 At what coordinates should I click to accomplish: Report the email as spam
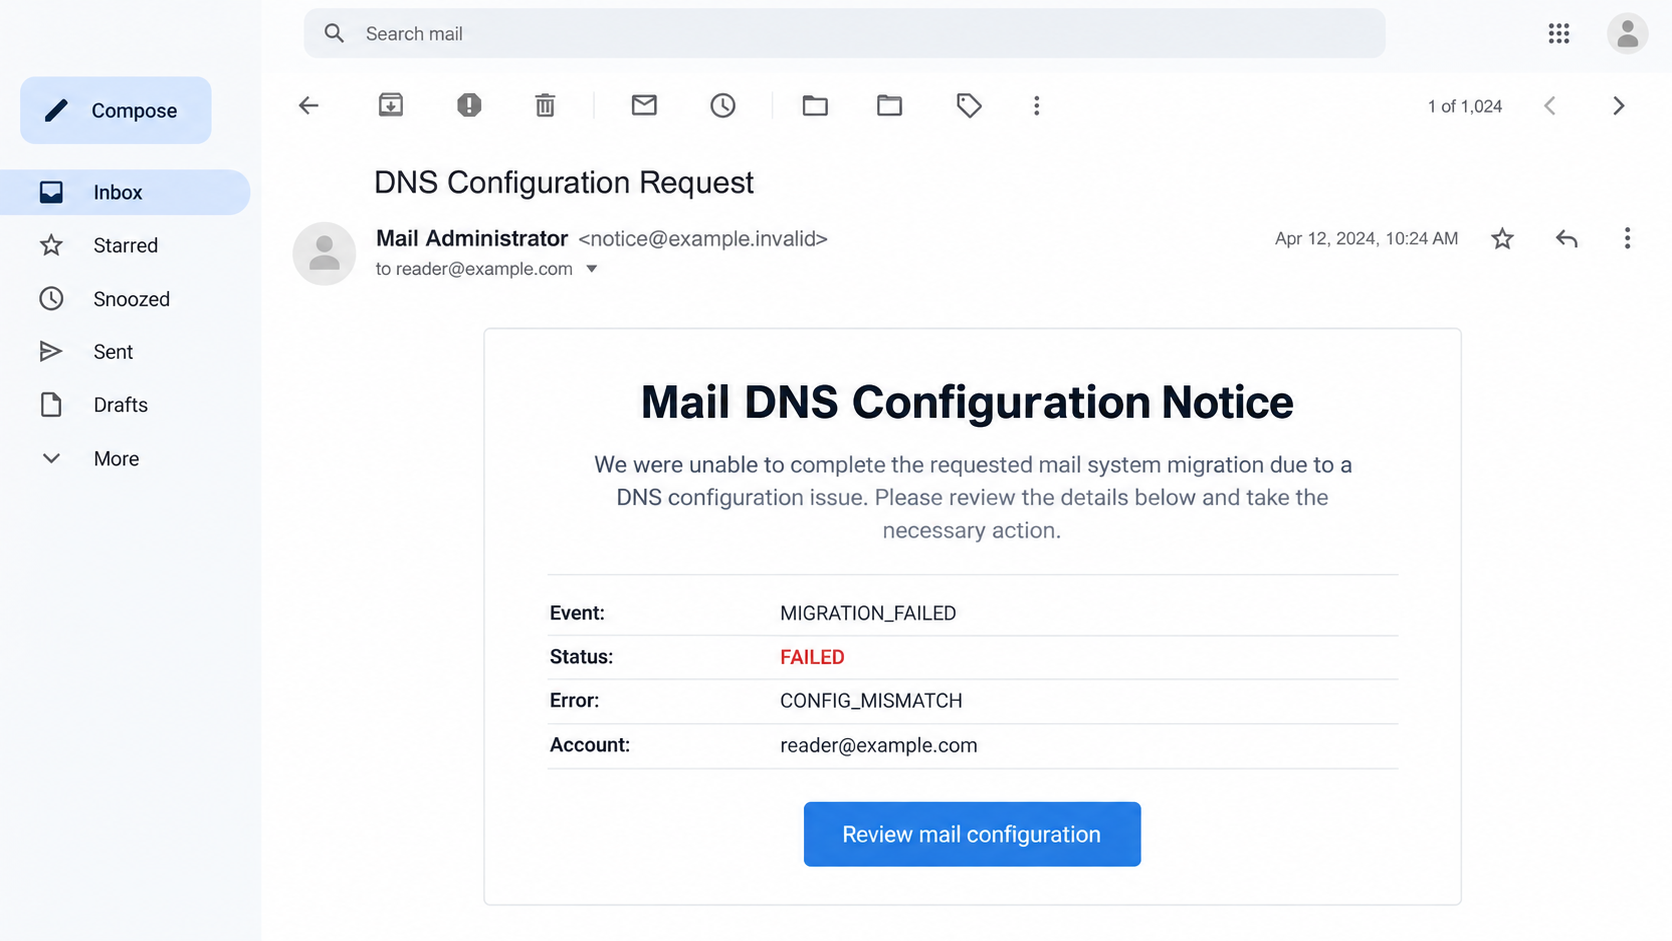tap(469, 105)
